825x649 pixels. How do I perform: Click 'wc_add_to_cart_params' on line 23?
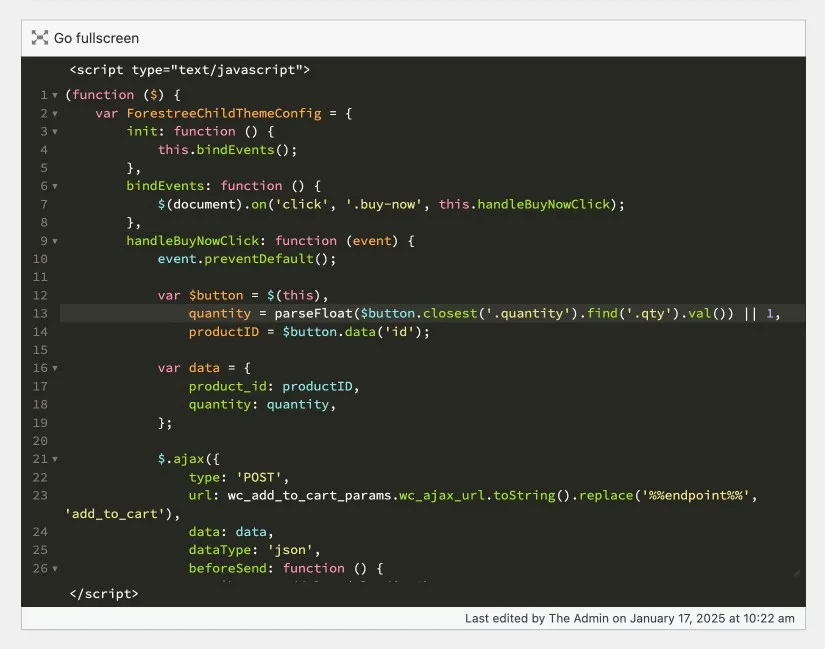coord(309,496)
